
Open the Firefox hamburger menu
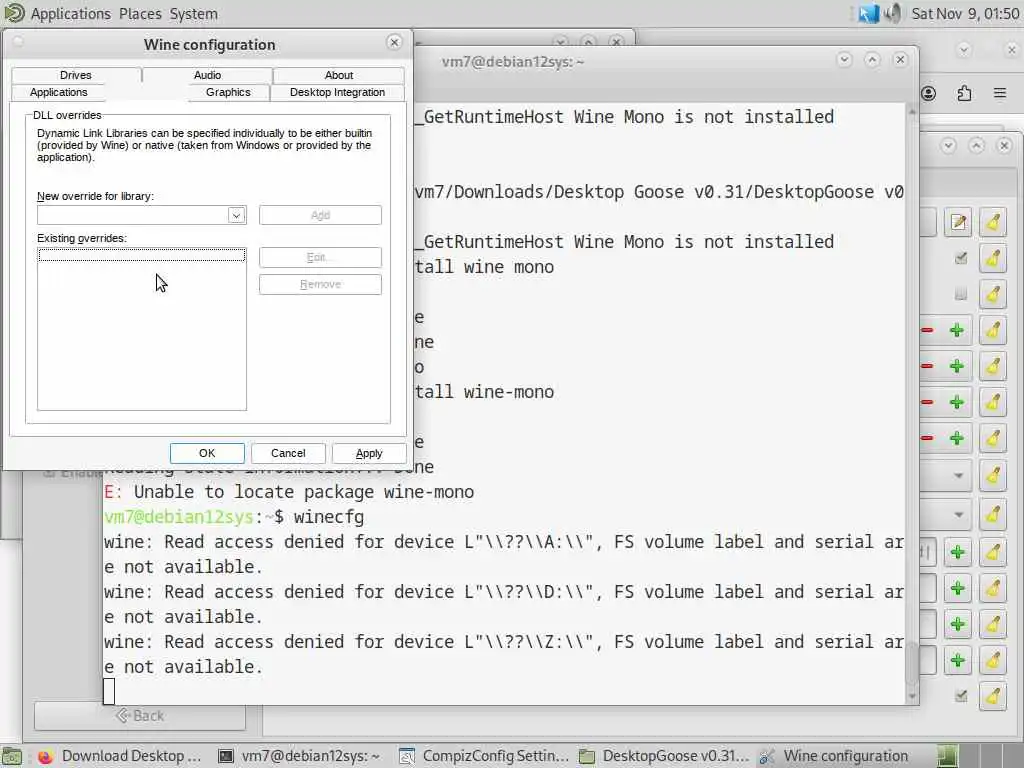pyautogui.click(x=1000, y=93)
